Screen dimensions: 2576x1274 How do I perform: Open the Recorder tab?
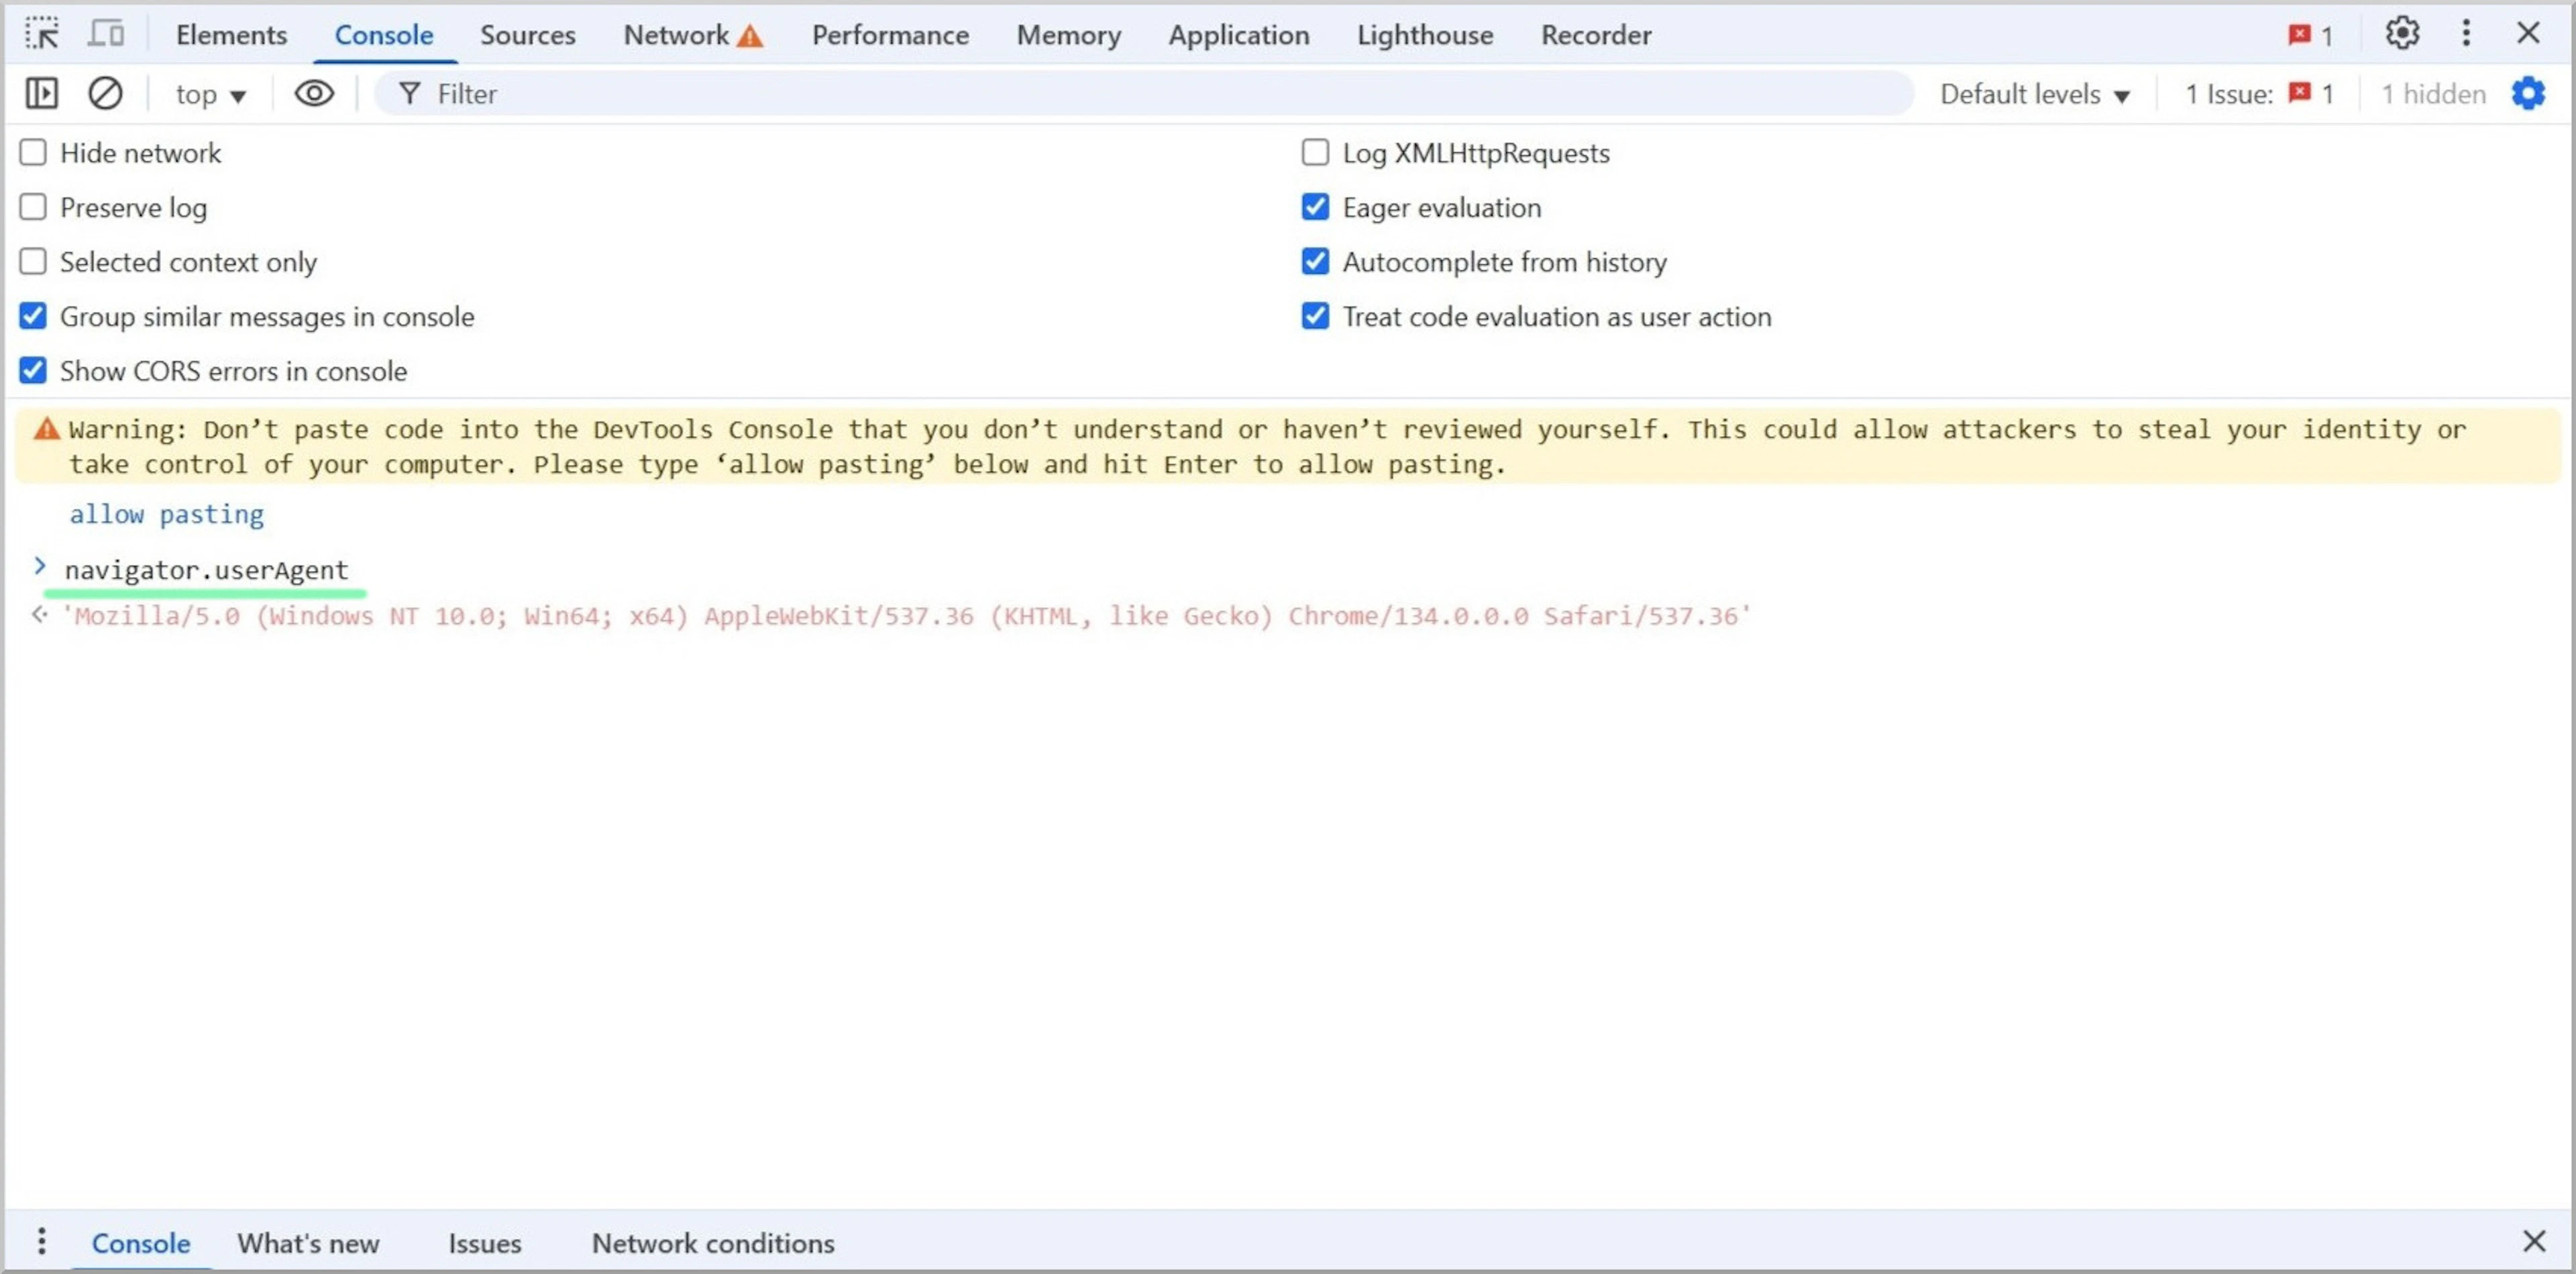click(x=1596, y=35)
